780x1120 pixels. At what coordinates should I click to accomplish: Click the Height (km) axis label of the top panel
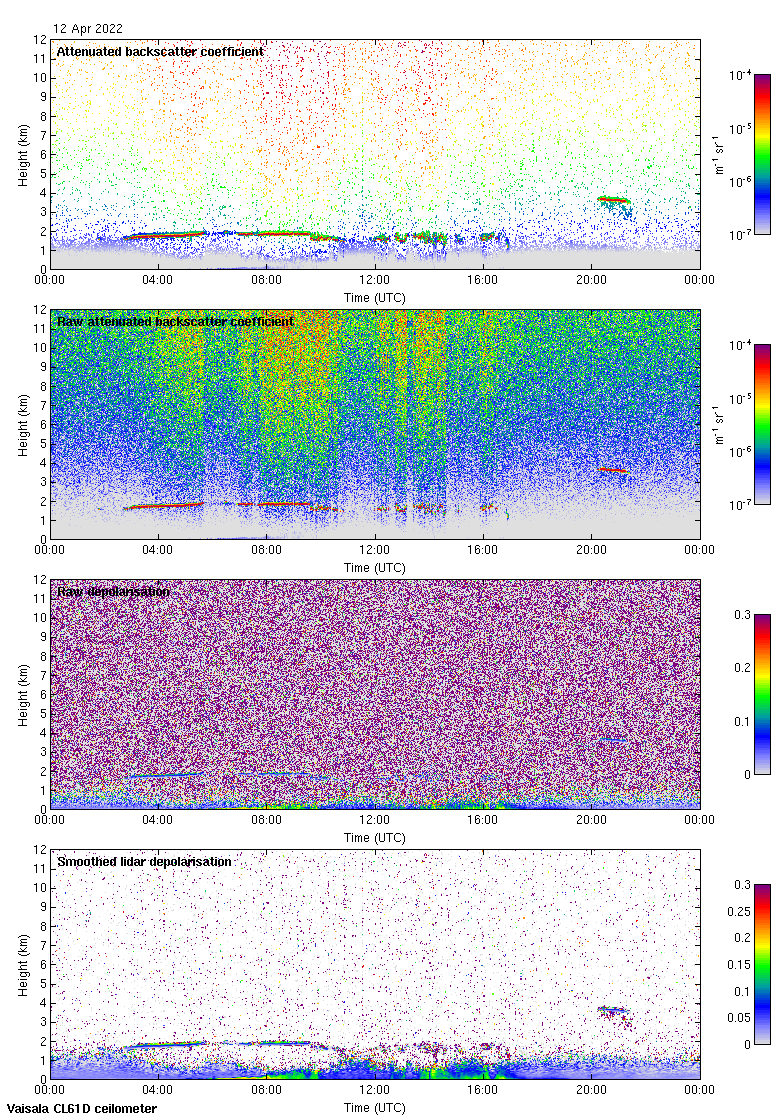click(23, 154)
